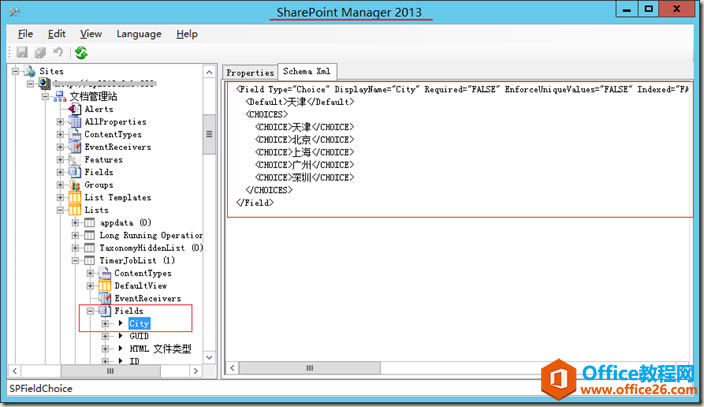The height and width of the screenshot is (407, 704).
Task: Click the TimerJobList EventReceivers icon
Action: tap(105, 298)
